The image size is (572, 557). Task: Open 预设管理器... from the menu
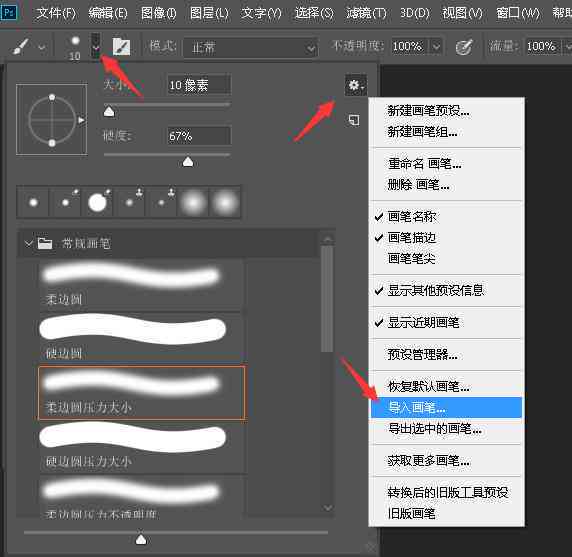447,354
